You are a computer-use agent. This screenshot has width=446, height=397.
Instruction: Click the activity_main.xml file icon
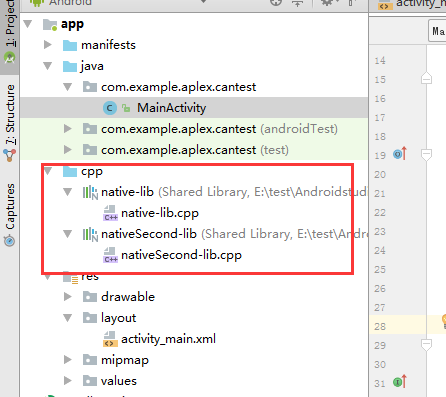110,339
